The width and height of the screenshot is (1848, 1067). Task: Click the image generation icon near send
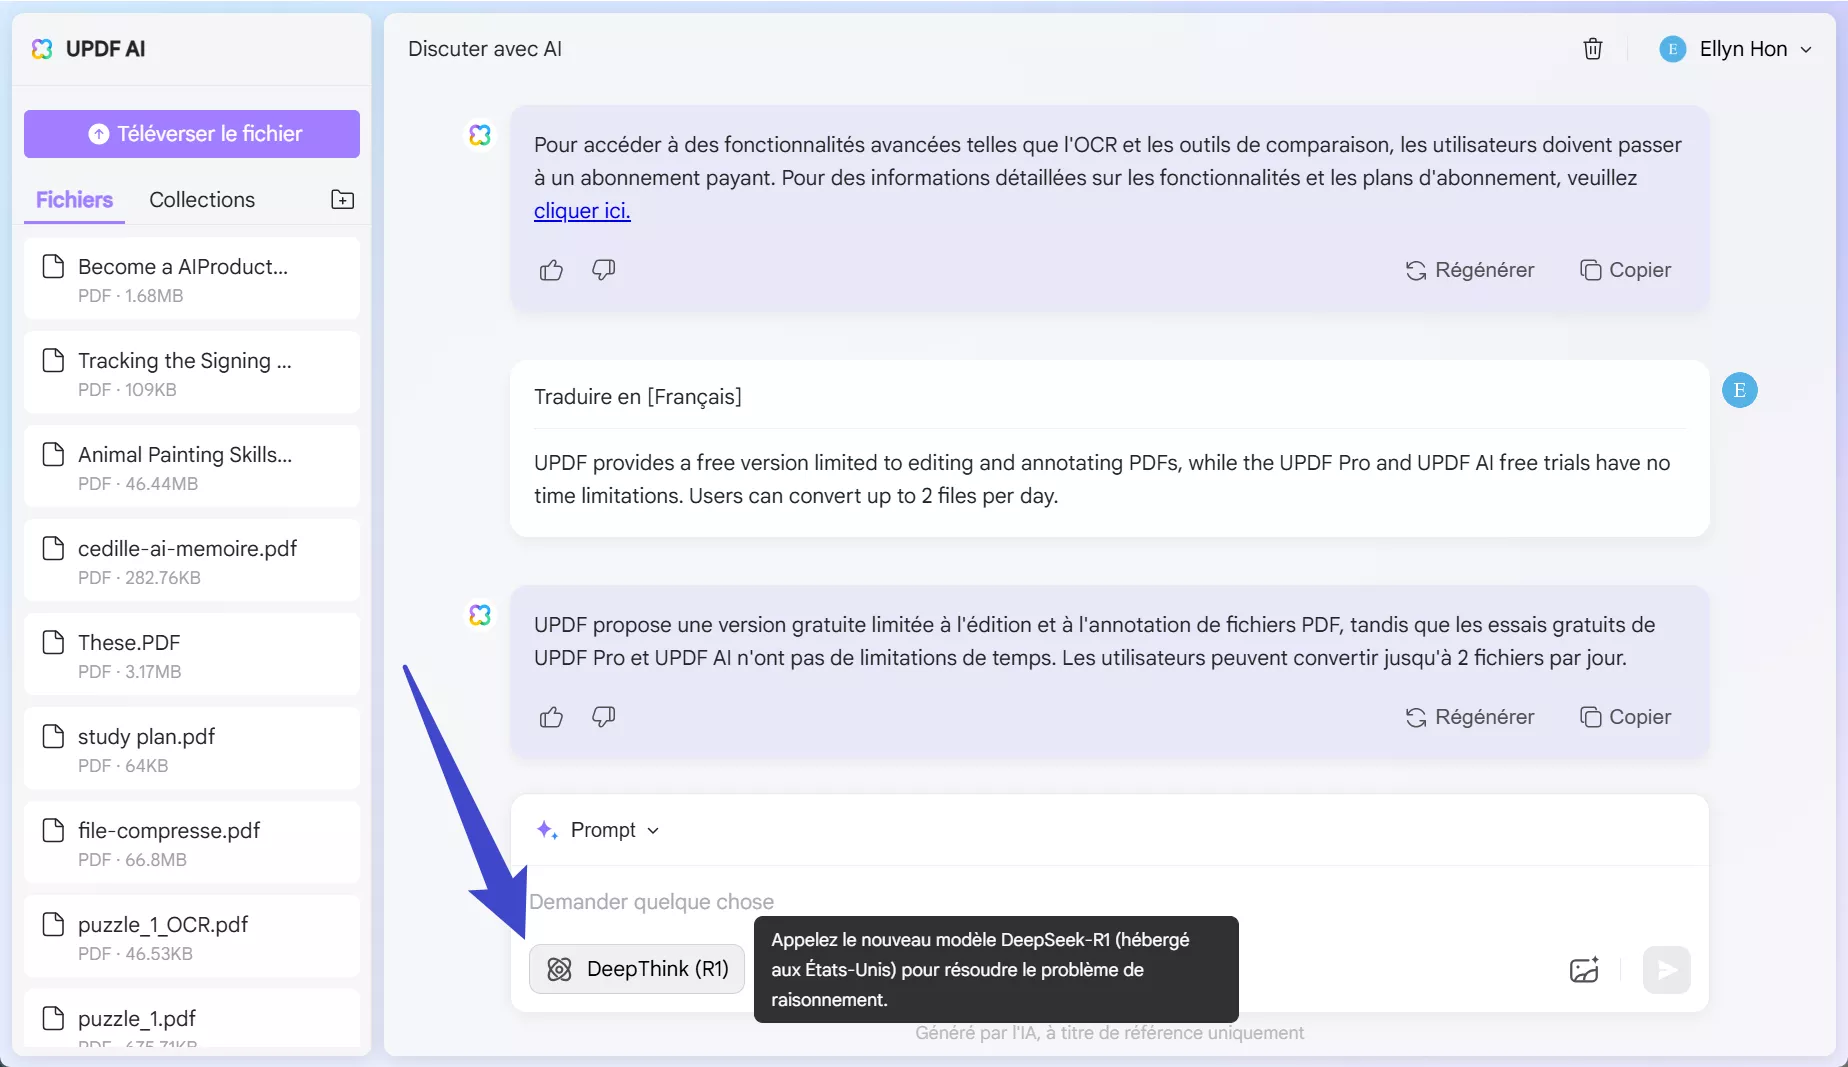tap(1583, 969)
